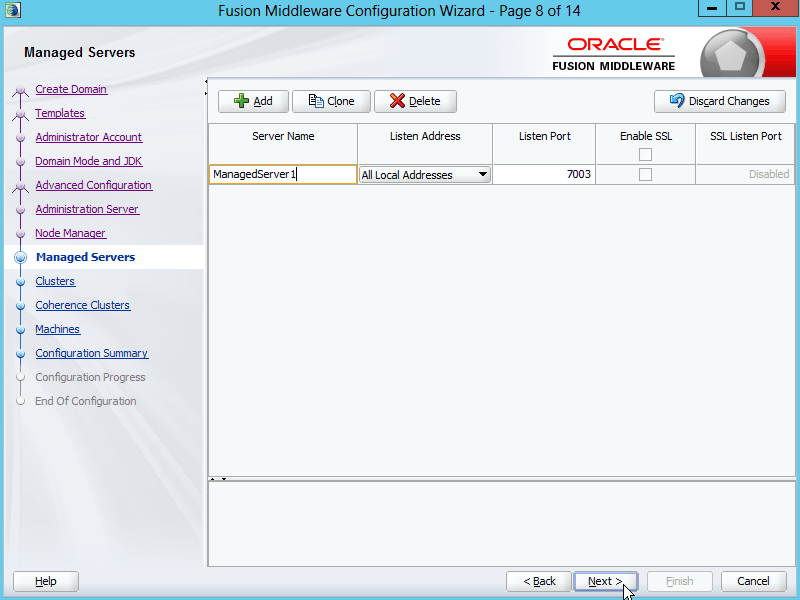
Task: Edit the Server Name field
Action: (x=282, y=174)
